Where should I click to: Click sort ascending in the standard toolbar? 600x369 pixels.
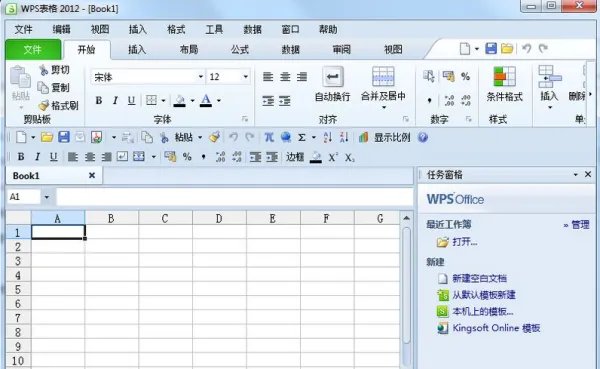328,137
